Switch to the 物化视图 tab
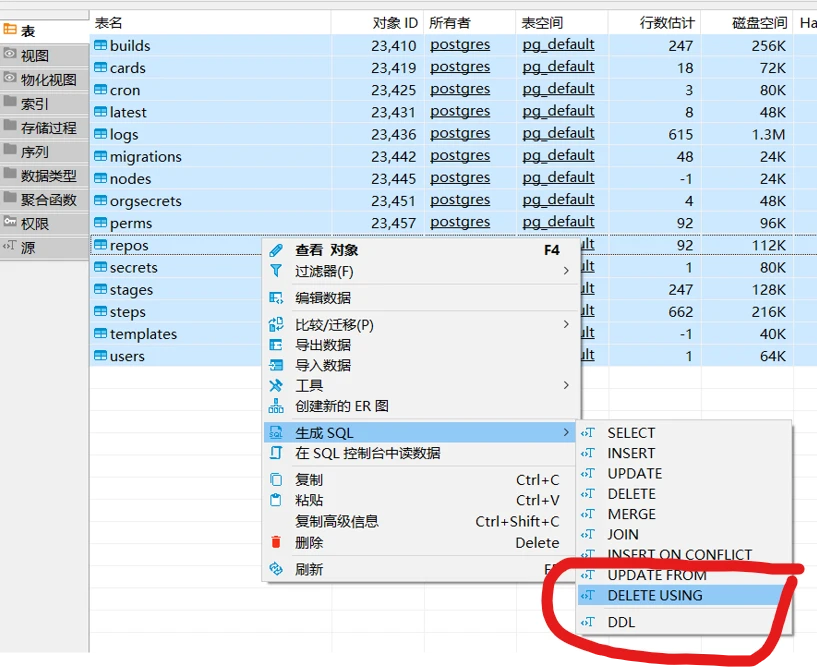The width and height of the screenshot is (817, 667). coord(44,79)
